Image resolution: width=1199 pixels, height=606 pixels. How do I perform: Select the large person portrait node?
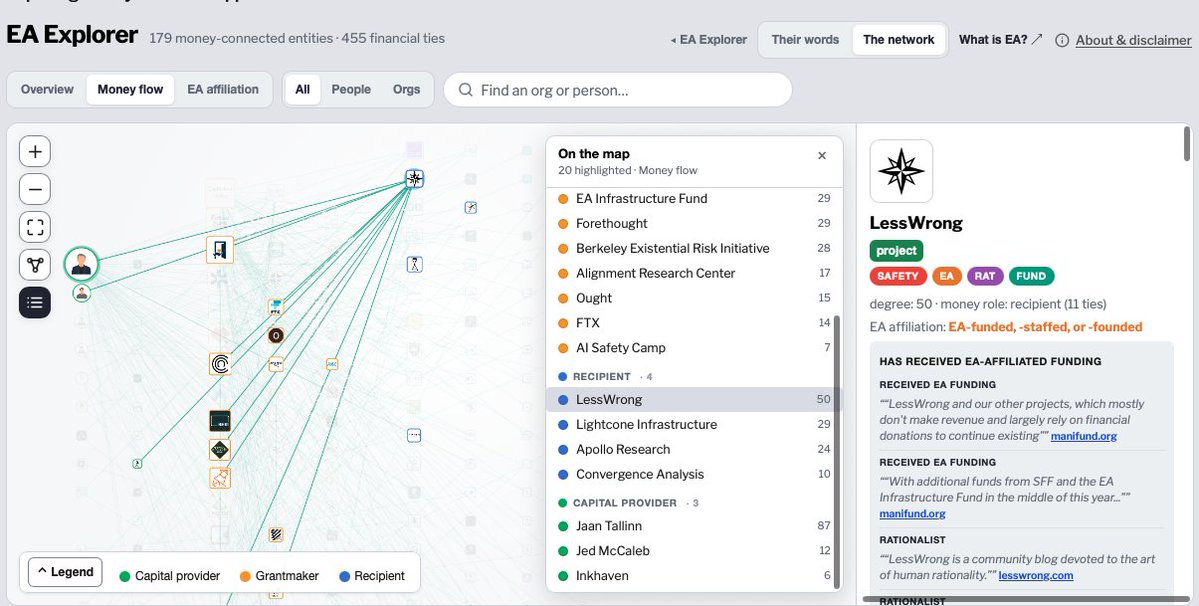pos(81,264)
